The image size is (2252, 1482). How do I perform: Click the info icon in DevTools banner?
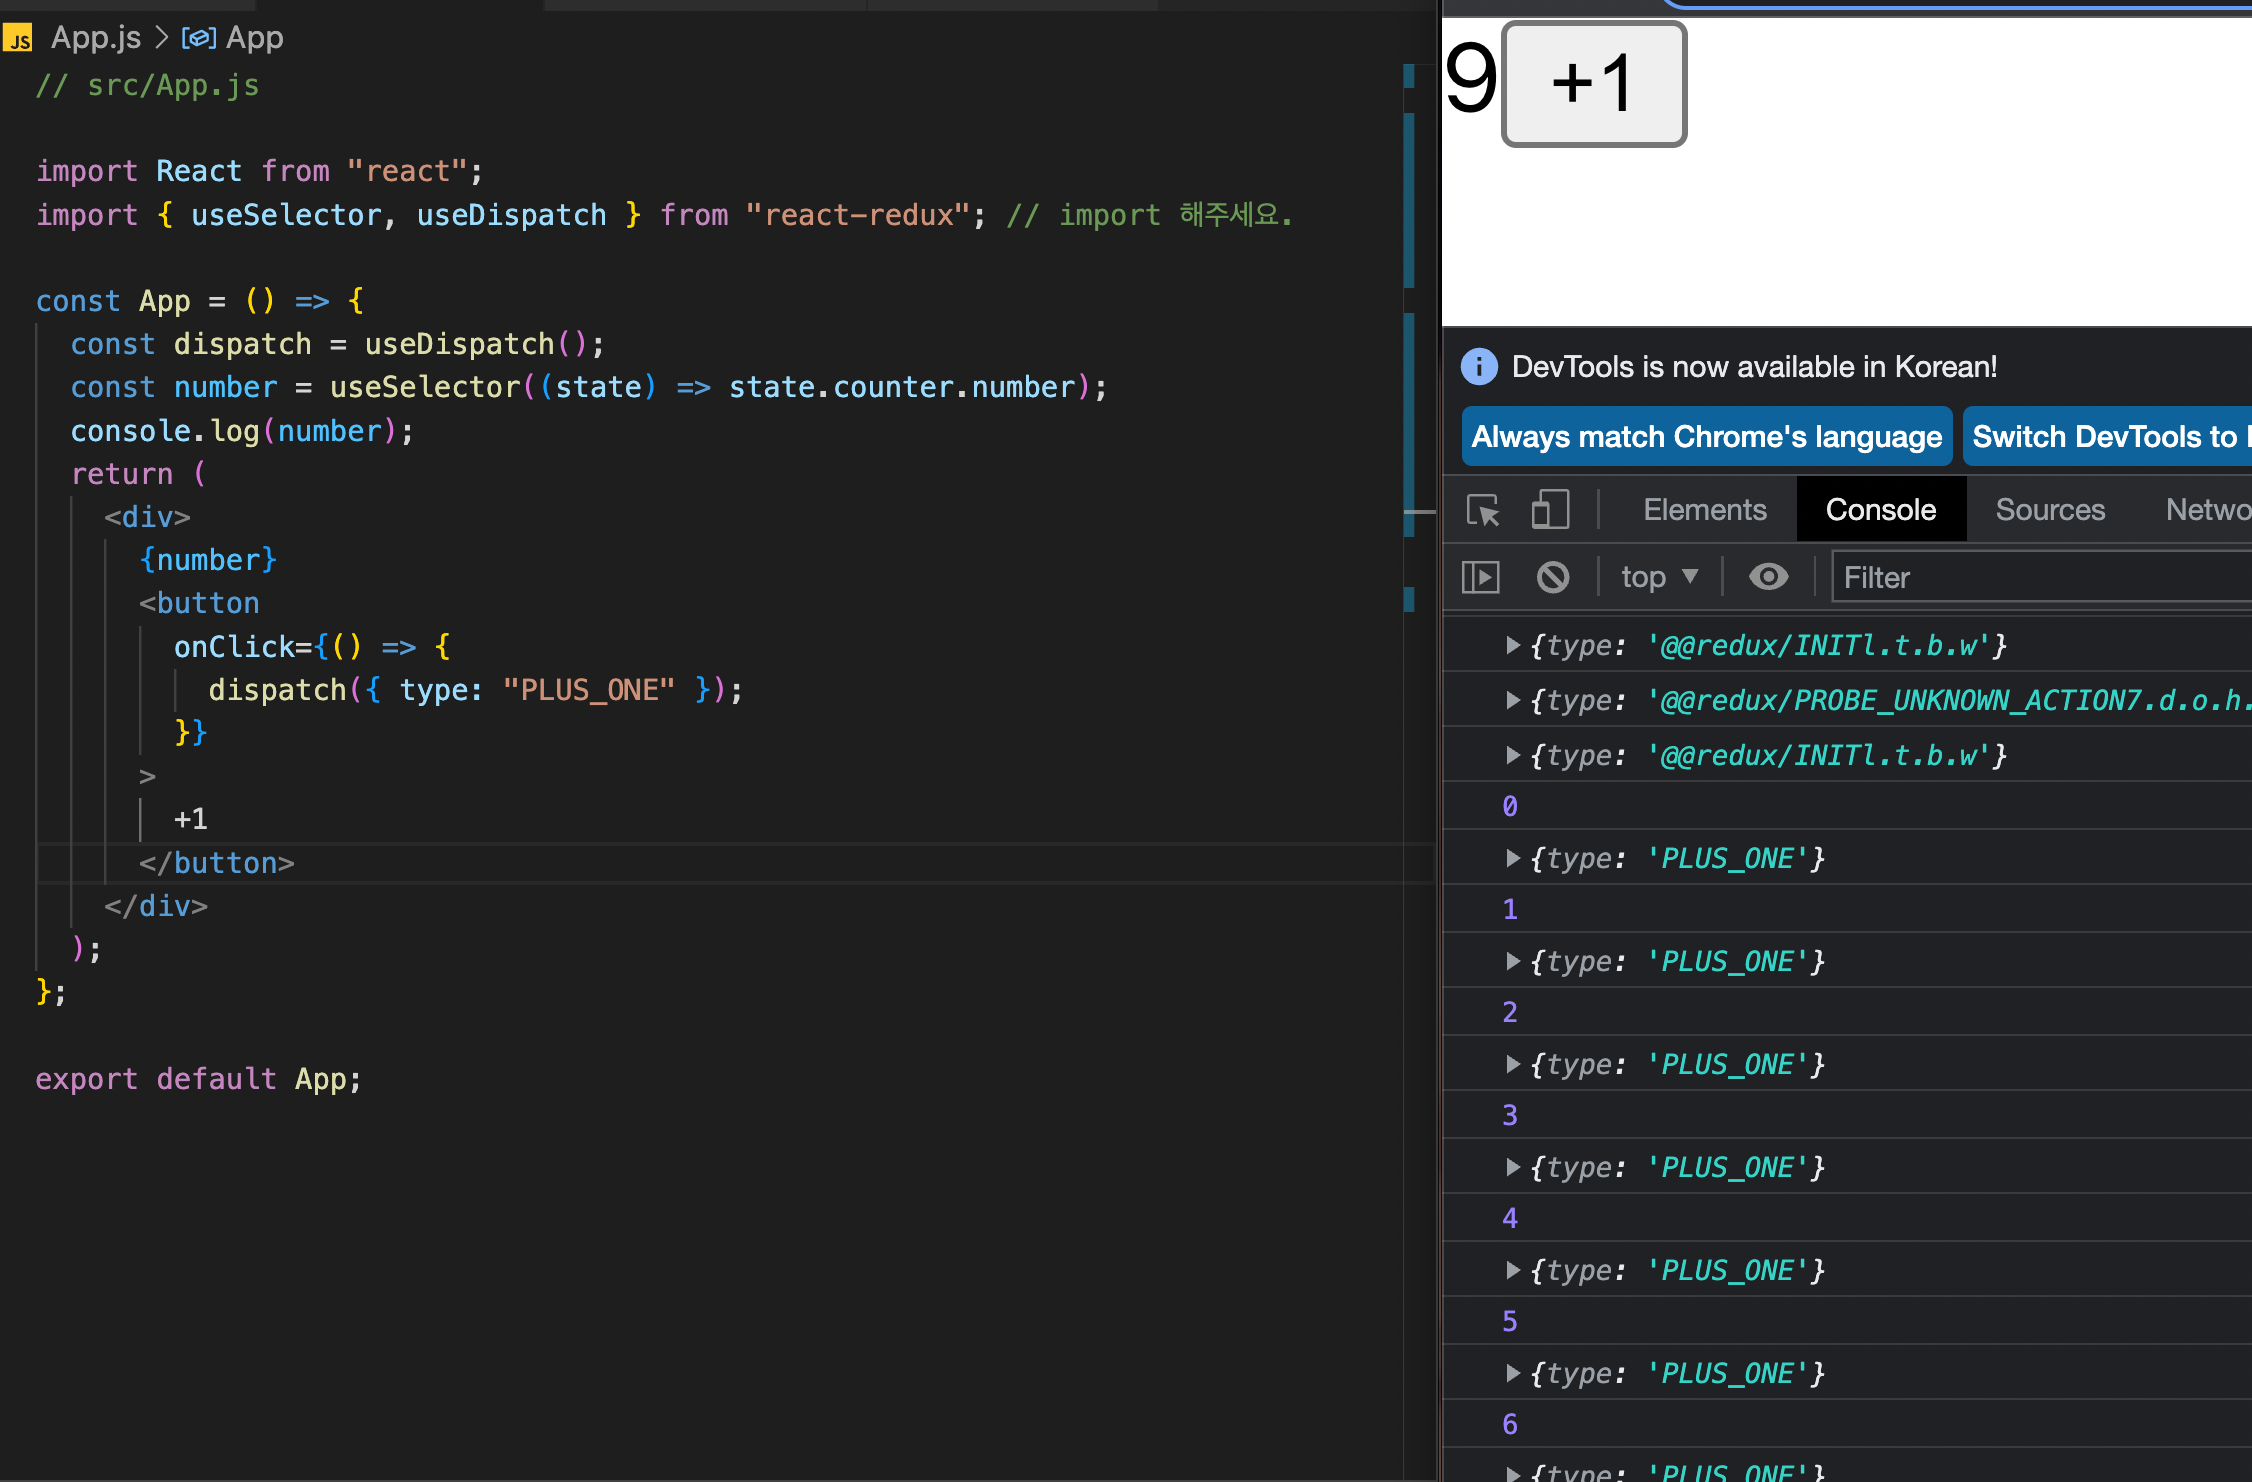1479,367
